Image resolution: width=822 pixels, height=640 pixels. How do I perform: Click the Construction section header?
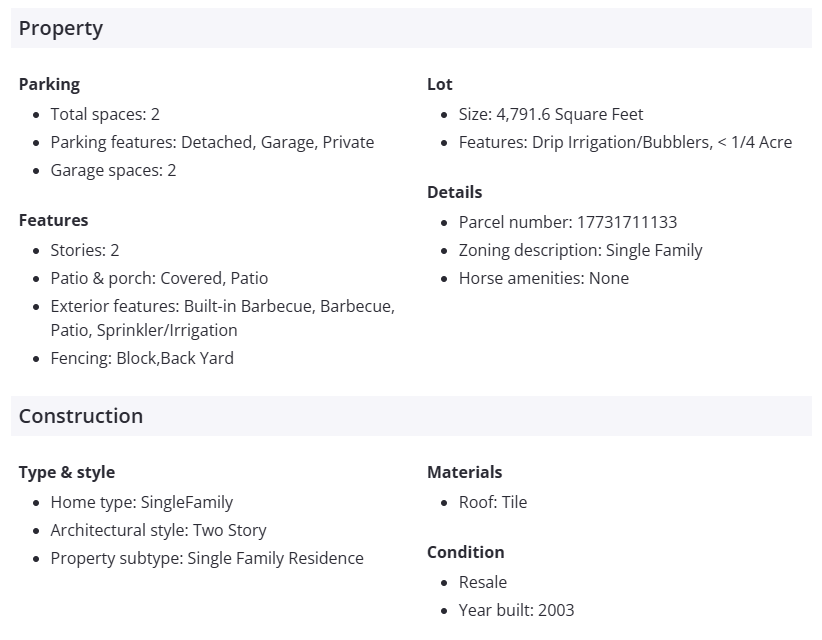81,416
